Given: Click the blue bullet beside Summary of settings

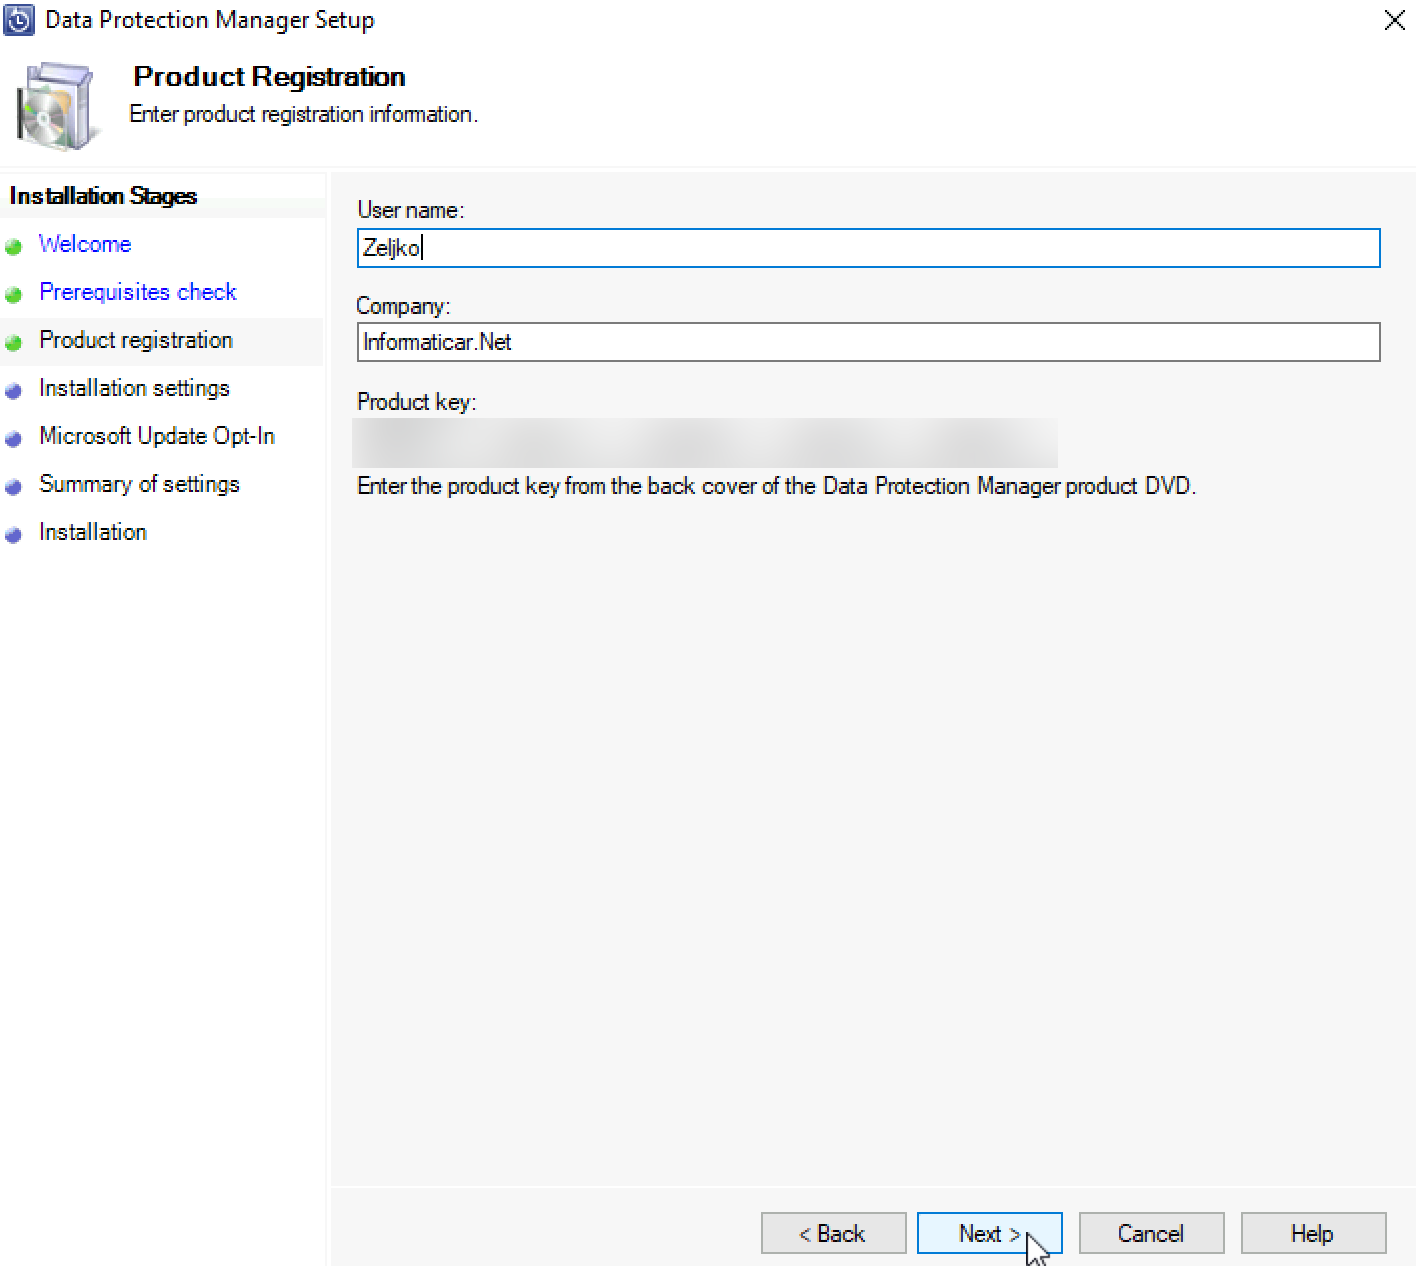Looking at the screenshot, I should pyautogui.click(x=13, y=486).
